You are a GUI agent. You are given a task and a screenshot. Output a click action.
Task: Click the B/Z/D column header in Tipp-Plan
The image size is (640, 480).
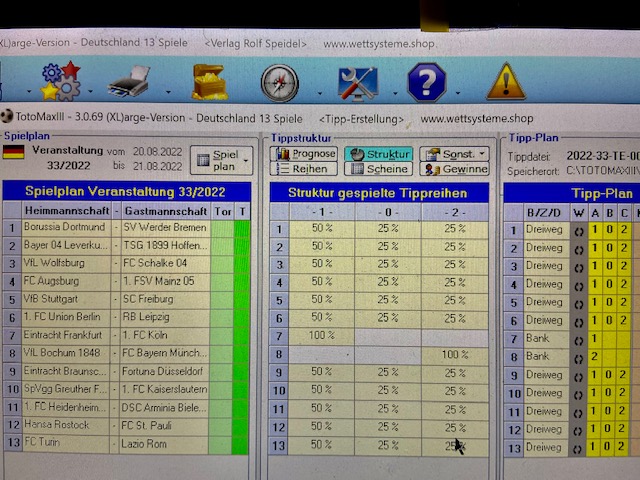(x=546, y=213)
